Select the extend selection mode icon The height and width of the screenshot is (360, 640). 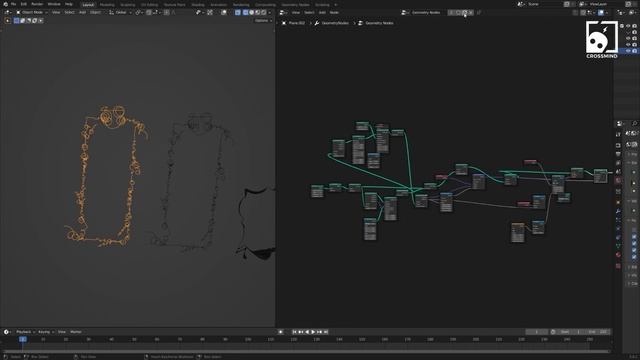click(x=22, y=20)
